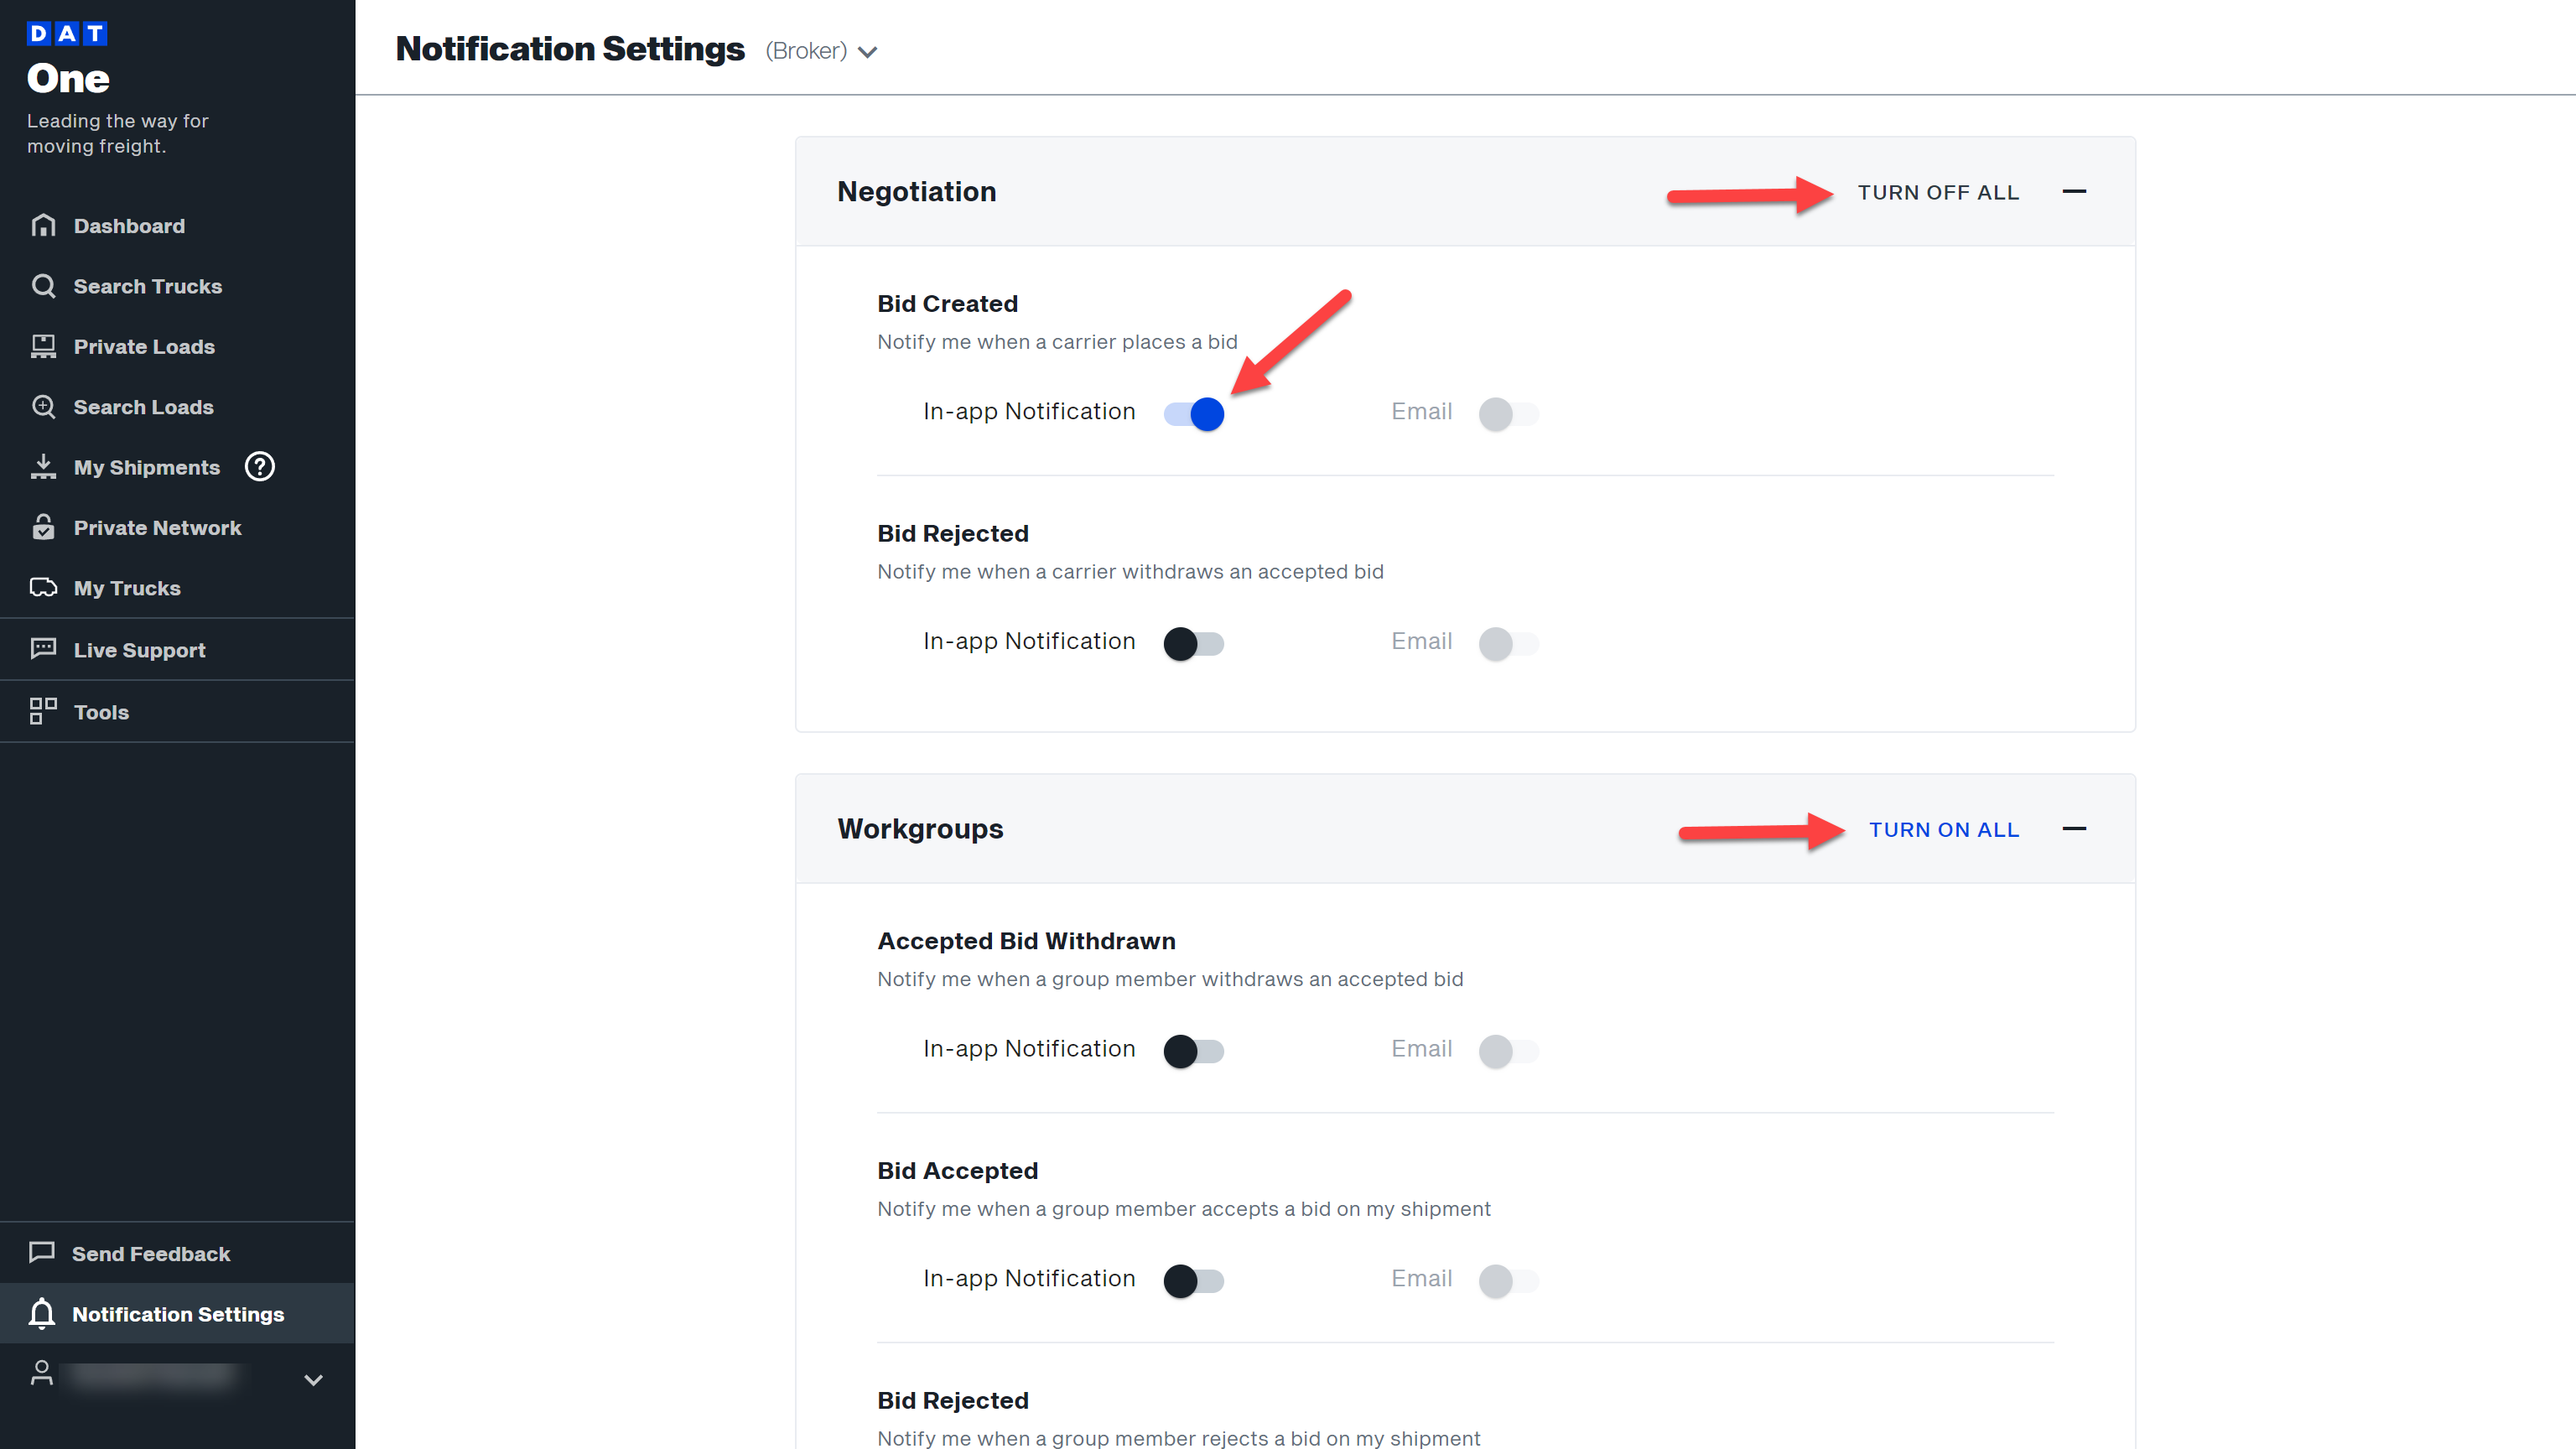Screen dimensions: 2576x1449
Task: Open the My Trucks page
Action: [x=126, y=588]
